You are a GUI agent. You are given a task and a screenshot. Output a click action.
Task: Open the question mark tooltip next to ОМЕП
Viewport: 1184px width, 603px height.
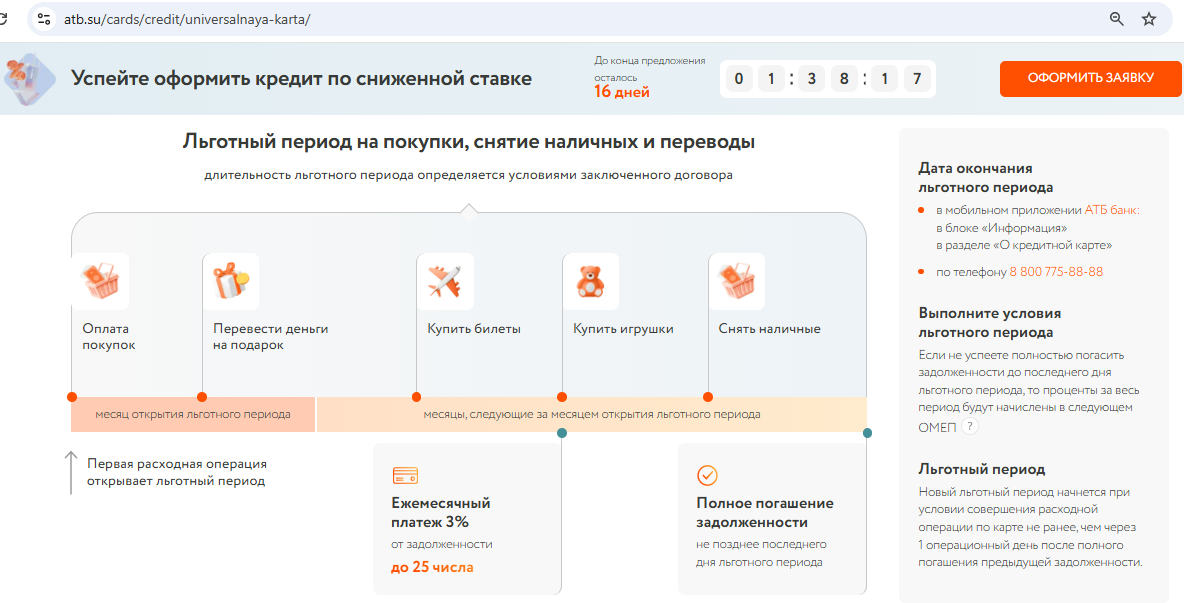pos(969,427)
